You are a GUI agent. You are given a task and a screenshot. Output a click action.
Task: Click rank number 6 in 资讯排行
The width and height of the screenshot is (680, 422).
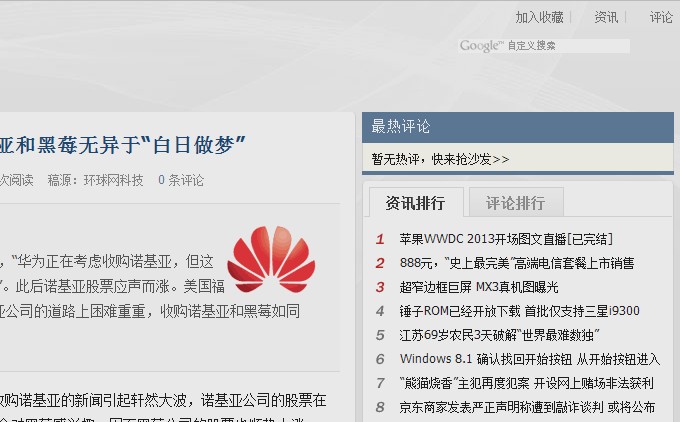[380, 359]
